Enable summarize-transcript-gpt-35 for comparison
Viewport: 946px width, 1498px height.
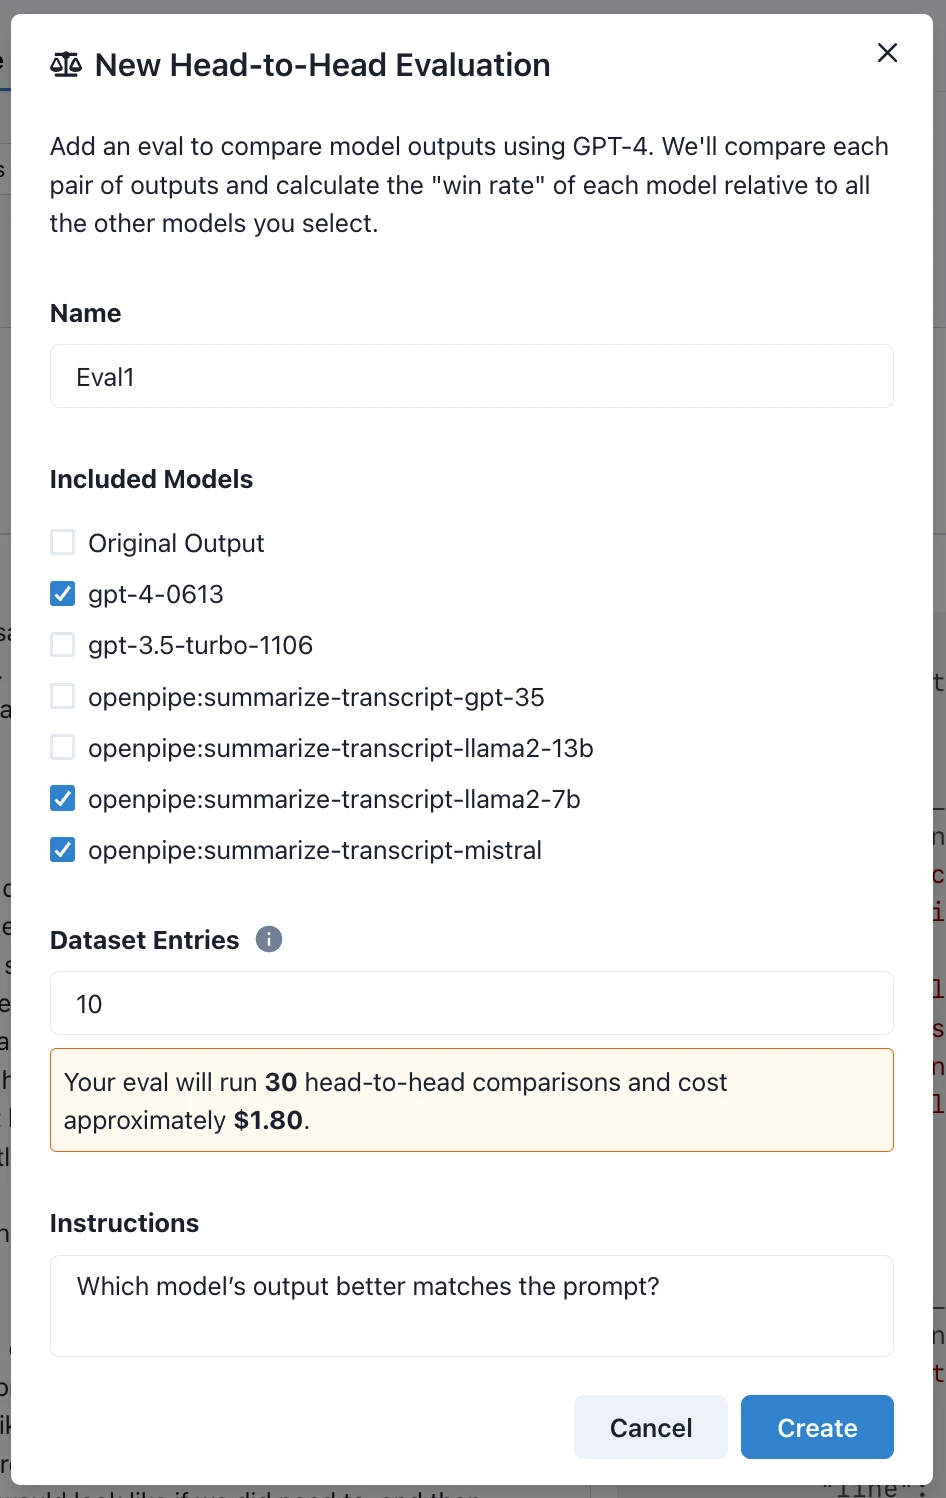(62, 696)
